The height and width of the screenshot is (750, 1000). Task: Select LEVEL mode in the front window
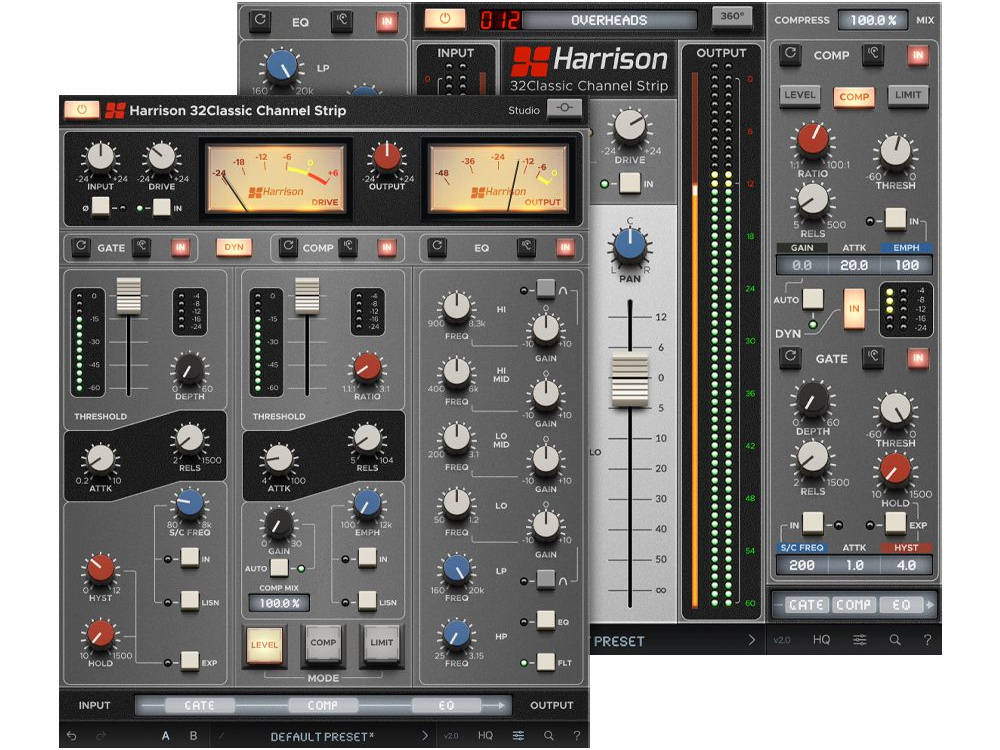pyautogui.click(x=263, y=645)
